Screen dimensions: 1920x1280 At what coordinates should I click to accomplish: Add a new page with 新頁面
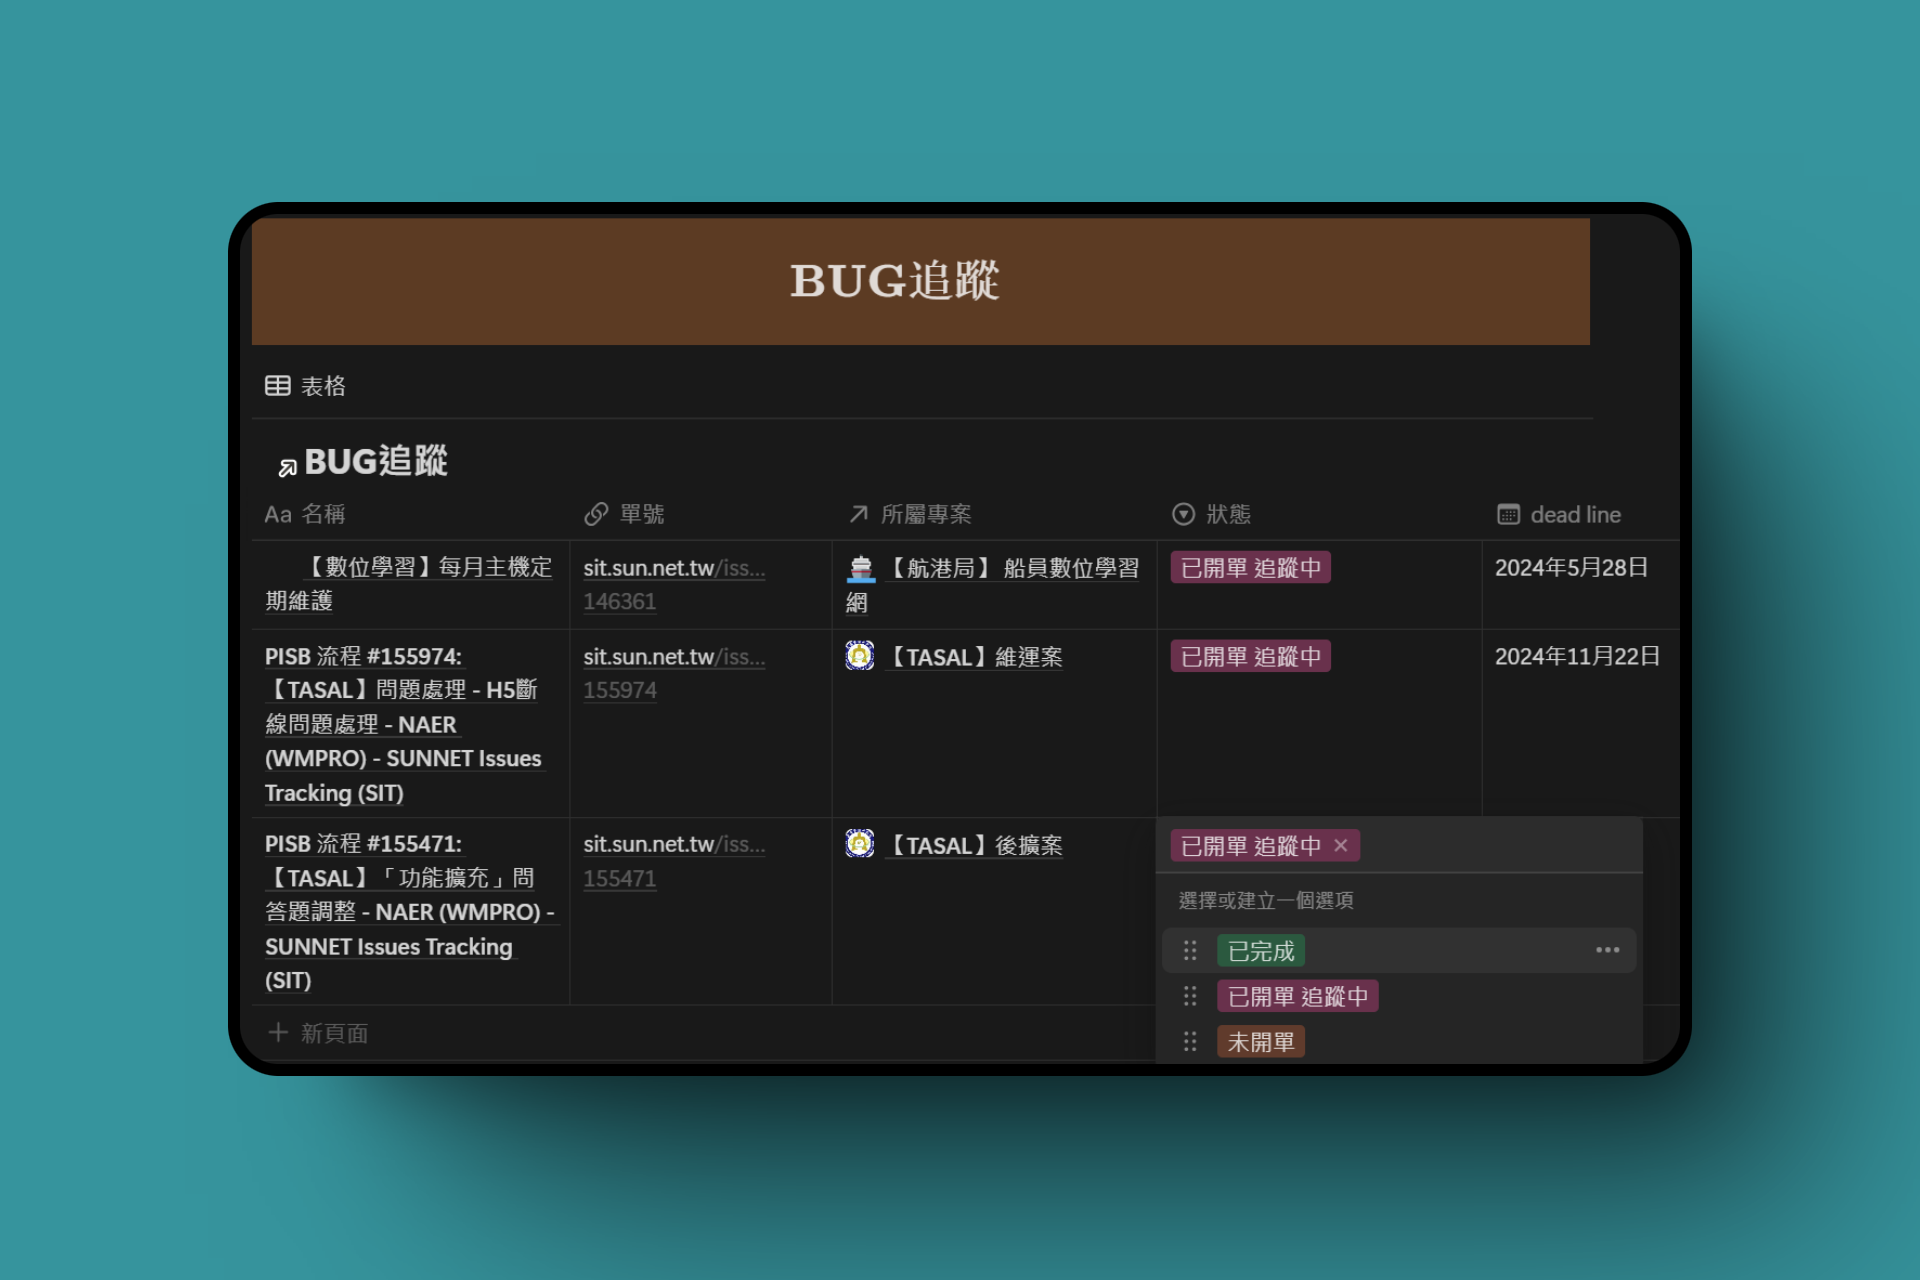pyautogui.click(x=319, y=1033)
